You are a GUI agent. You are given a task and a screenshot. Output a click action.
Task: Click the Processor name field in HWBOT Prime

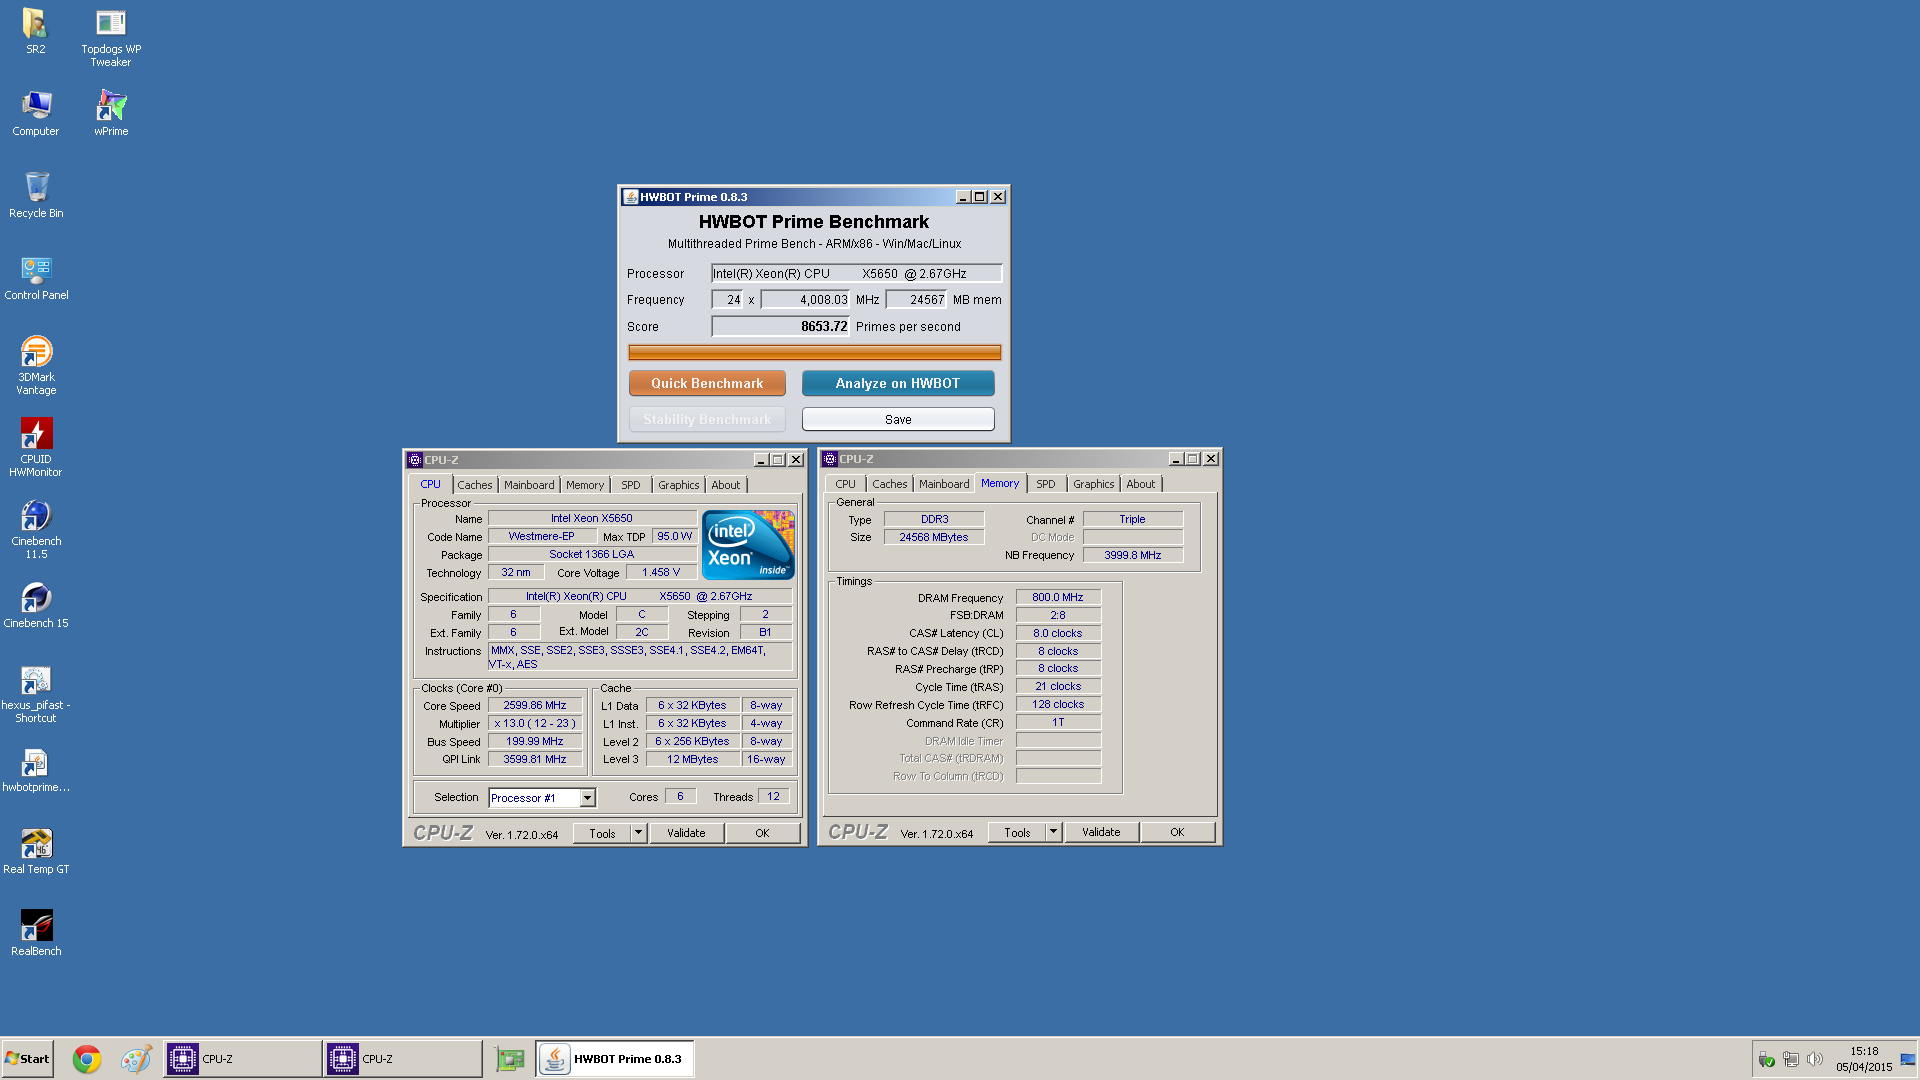(856, 273)
